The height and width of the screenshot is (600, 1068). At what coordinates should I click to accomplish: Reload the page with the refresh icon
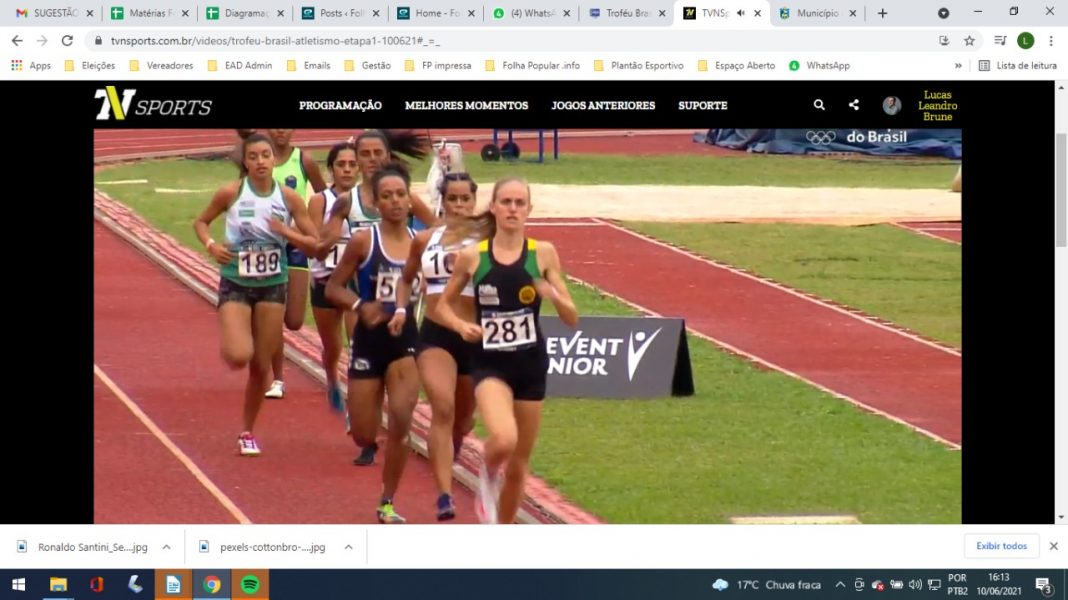67,41
